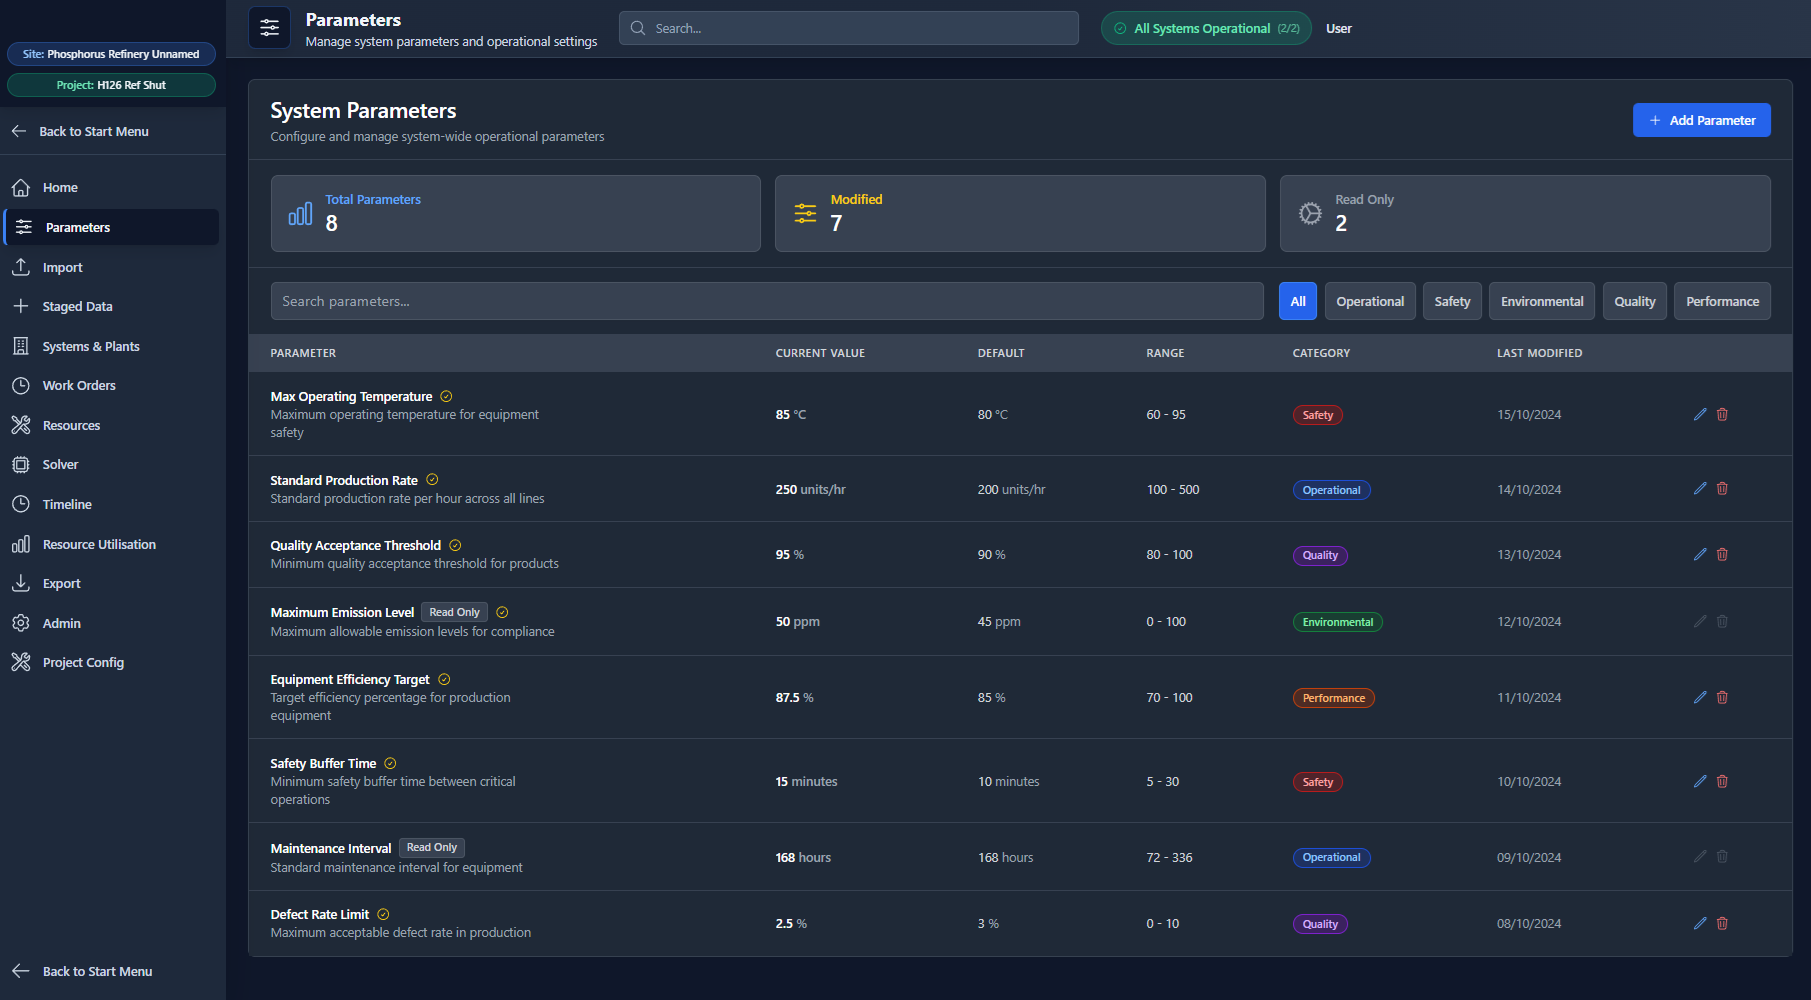The height and width of the screenshot is (1000, 1811).
Task: Click top Back to Start Menu link
Action: pyautogui.click(x=93, y=131)
